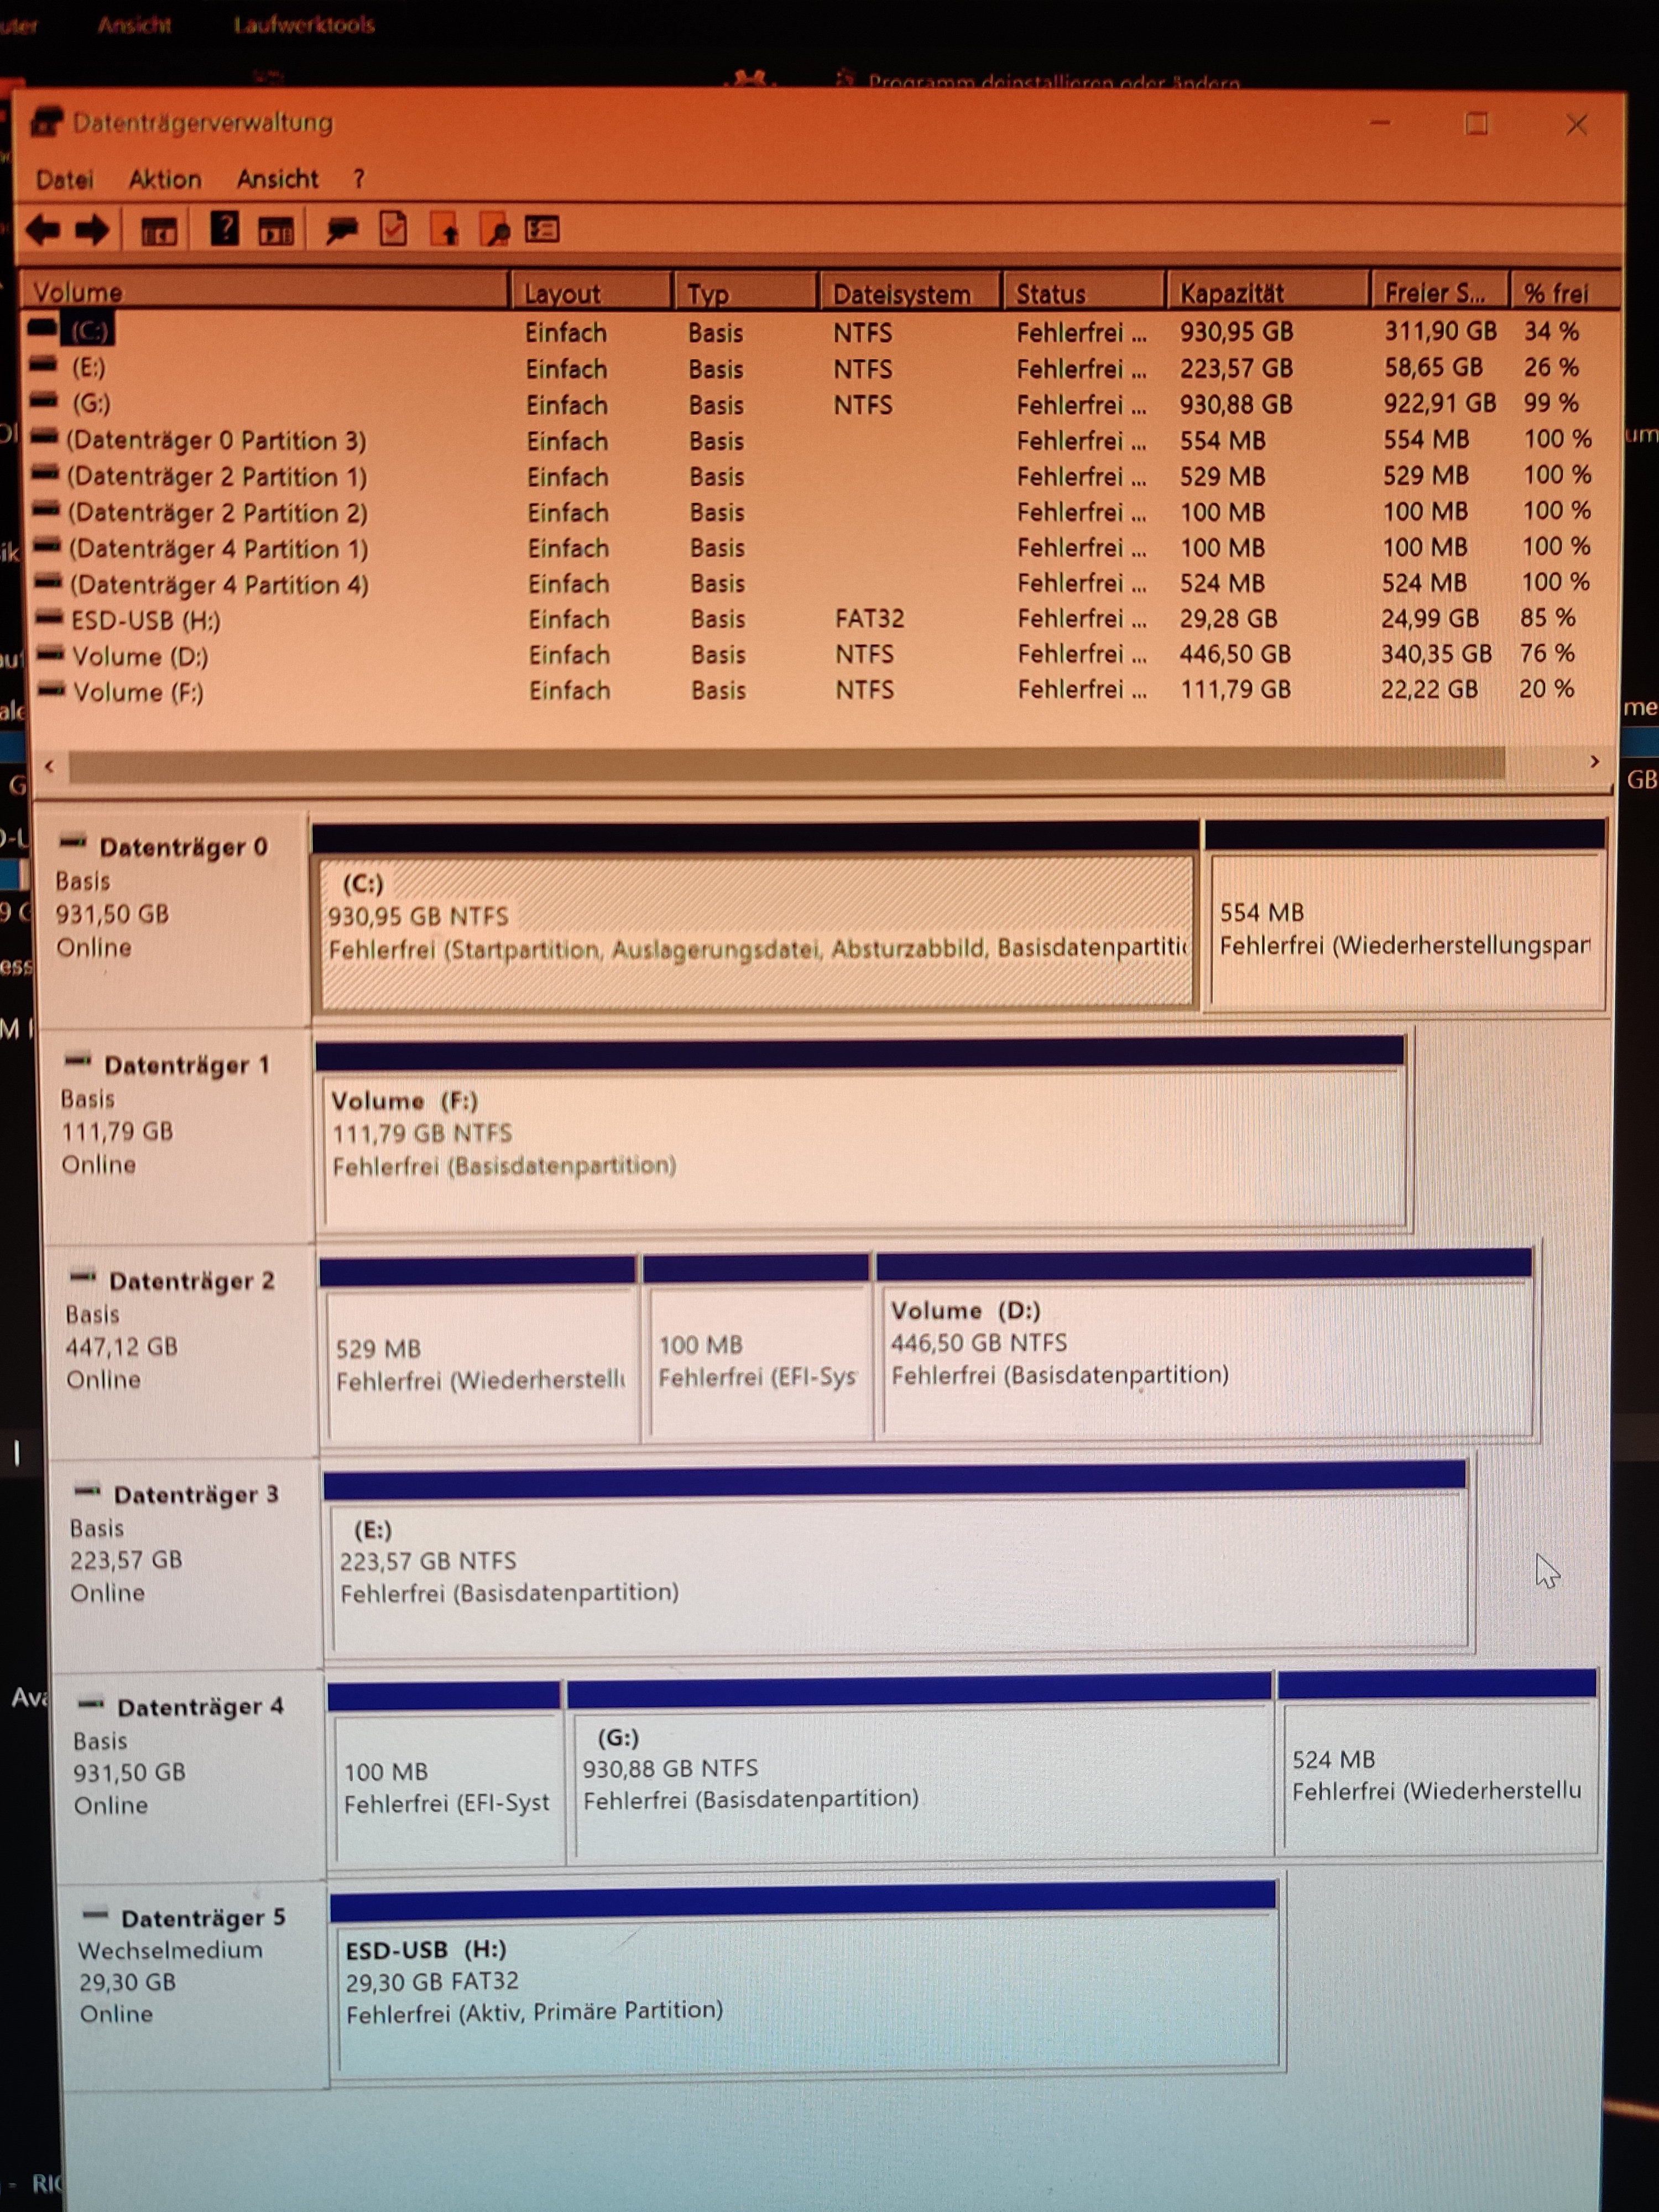Viewport: 1659px width, 2212px height.
Task: Click the document with red checkmark icon
Action: pos(393,230)
